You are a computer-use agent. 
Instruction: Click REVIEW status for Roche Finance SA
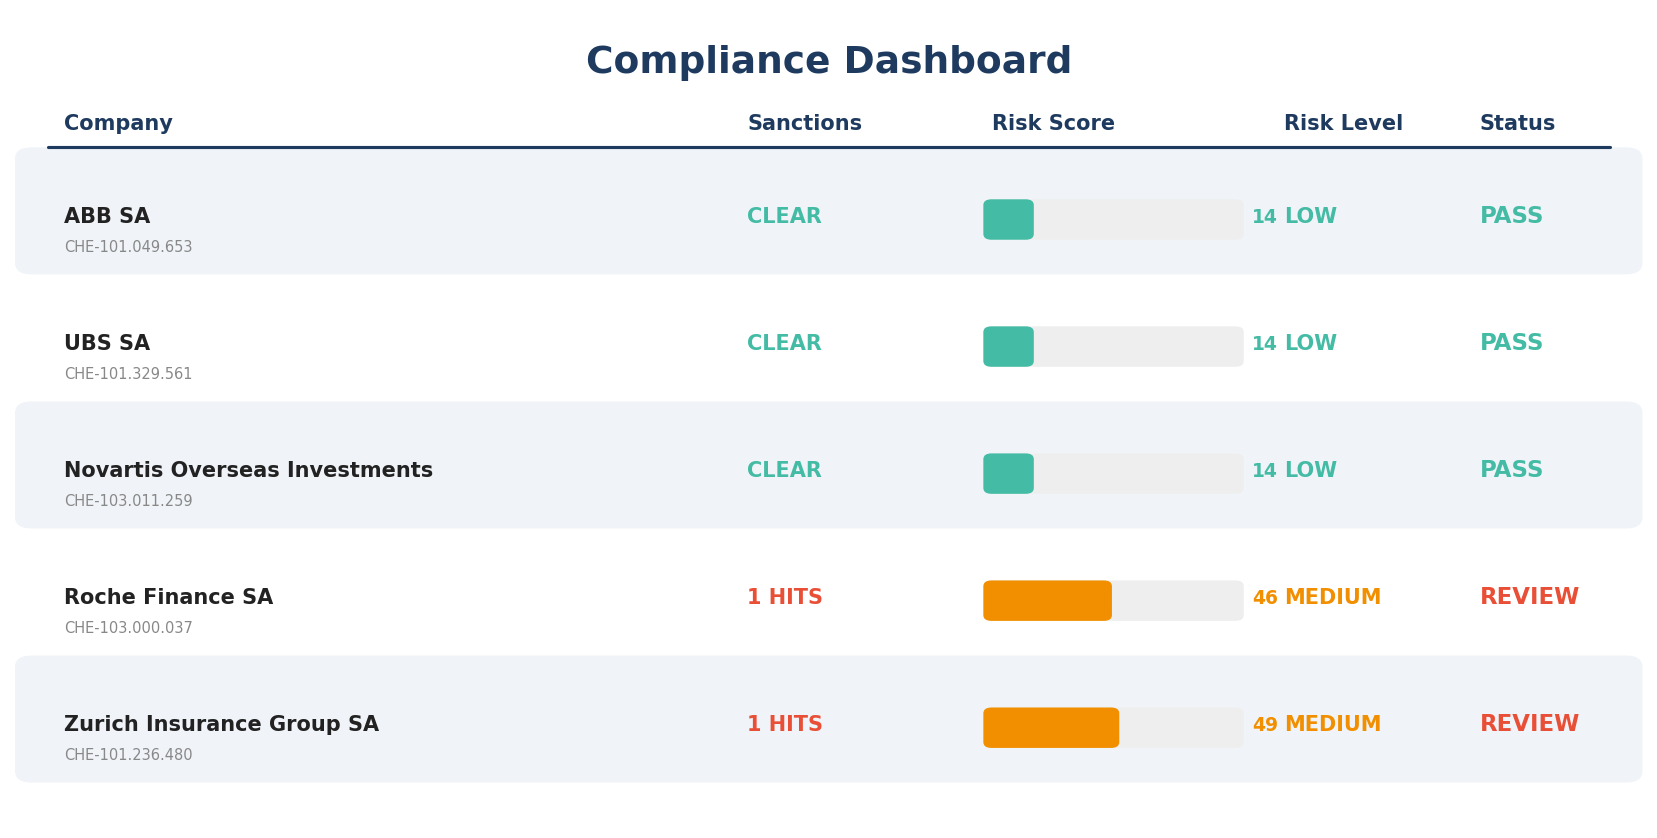coord(1529,597)
